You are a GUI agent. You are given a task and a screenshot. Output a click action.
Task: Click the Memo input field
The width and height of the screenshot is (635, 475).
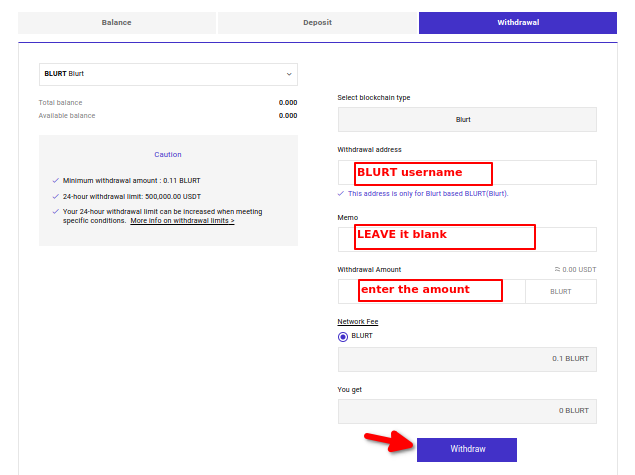click(467, 239)
